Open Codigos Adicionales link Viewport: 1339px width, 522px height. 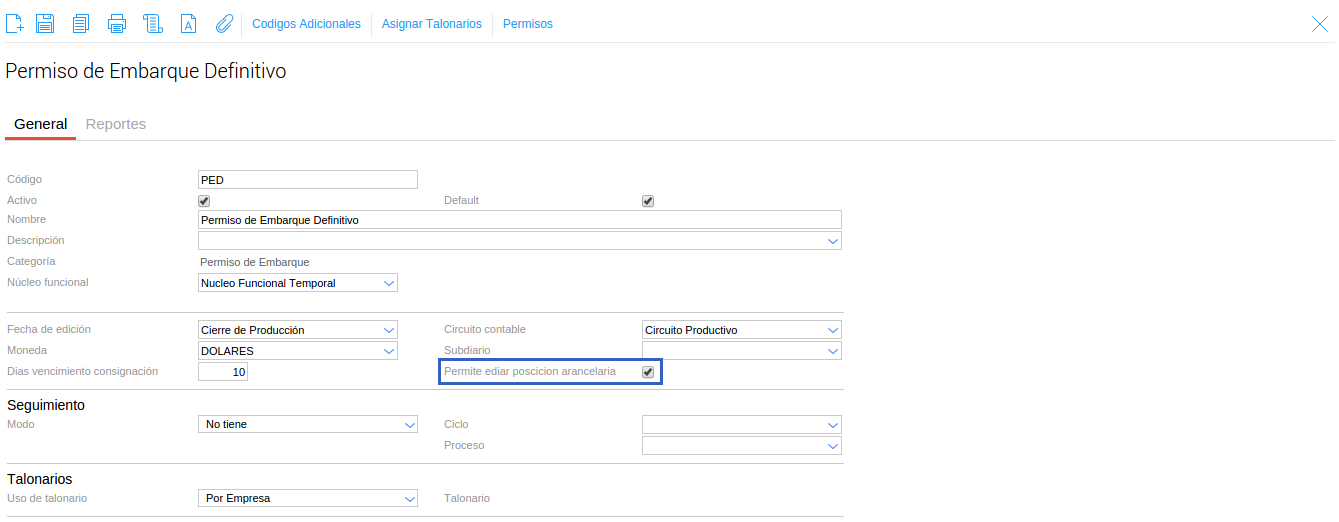pyautogui.click(x=306, y=24)
